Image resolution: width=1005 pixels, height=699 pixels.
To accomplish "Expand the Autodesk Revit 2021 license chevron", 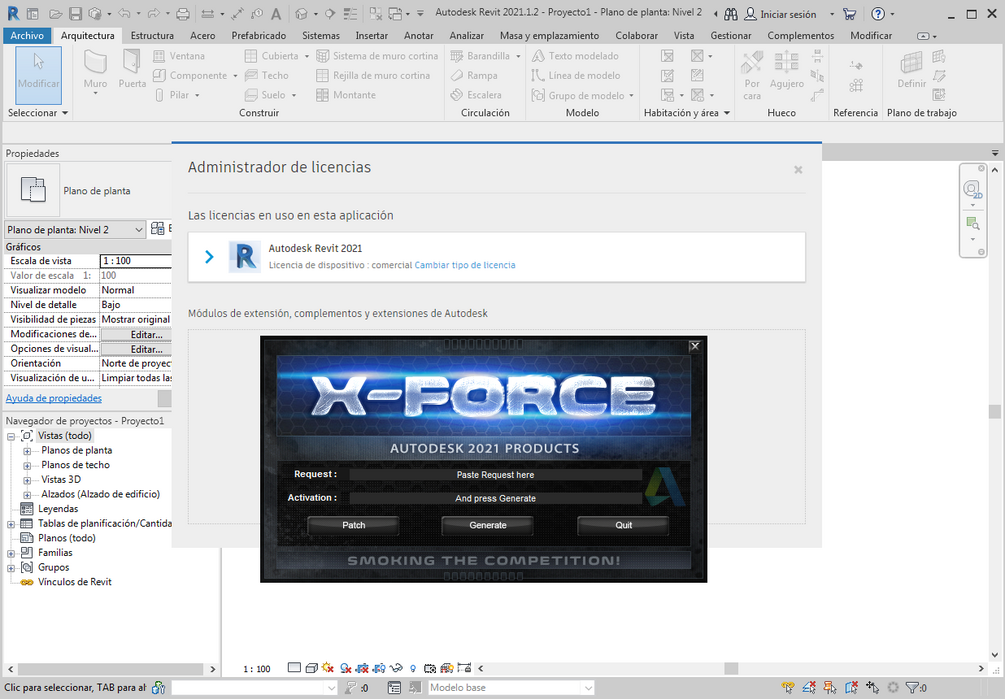I will [x=209, y=257].
